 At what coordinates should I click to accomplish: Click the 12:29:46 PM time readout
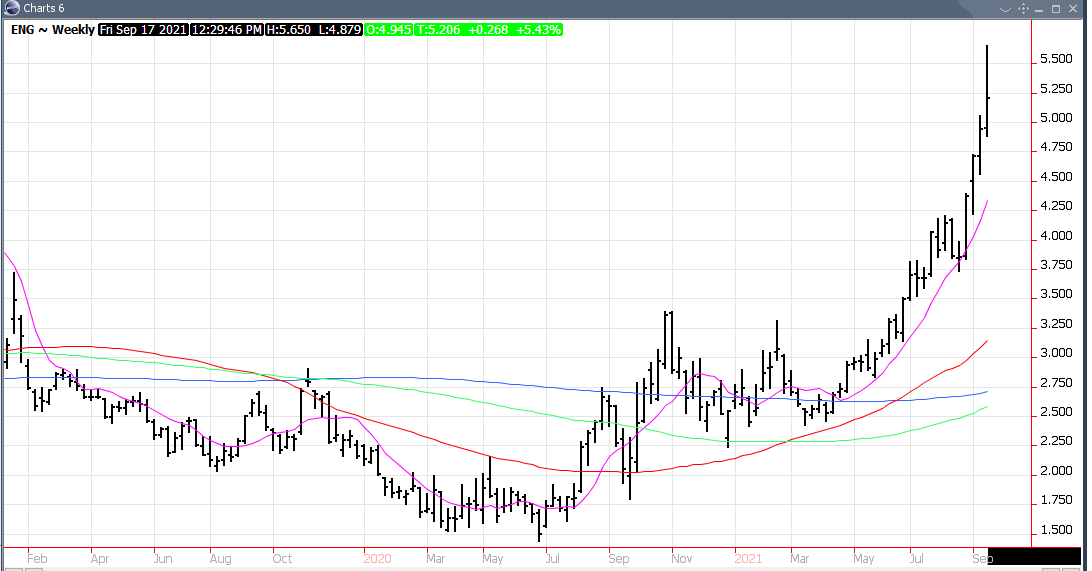pos(226,30)
